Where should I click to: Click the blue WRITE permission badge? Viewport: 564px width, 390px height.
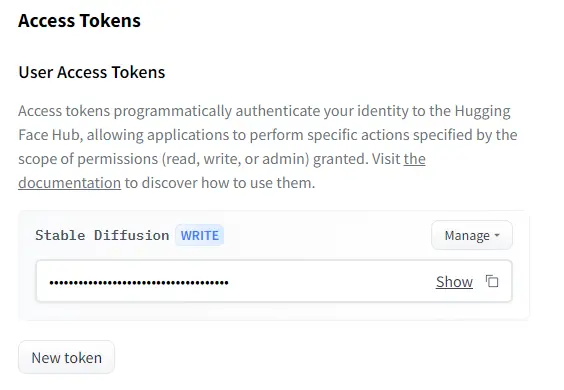pyautogui.click(x=200, y=235)
